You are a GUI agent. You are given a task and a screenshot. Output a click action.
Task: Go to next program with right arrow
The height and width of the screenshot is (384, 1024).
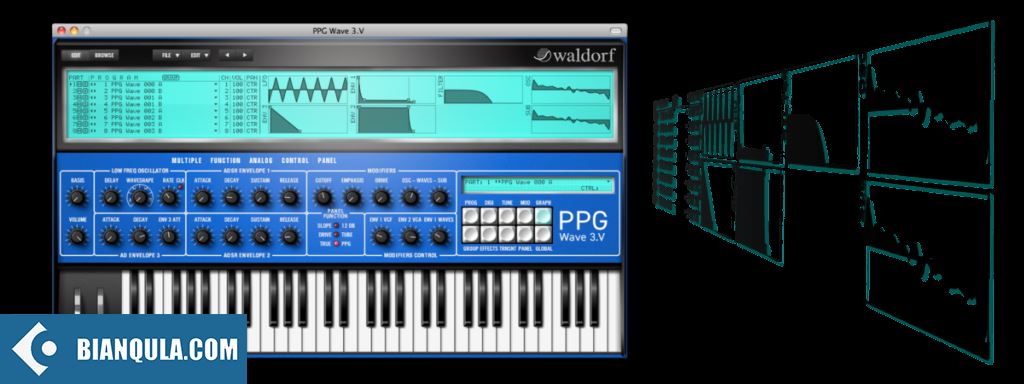(x=244, y=56)
